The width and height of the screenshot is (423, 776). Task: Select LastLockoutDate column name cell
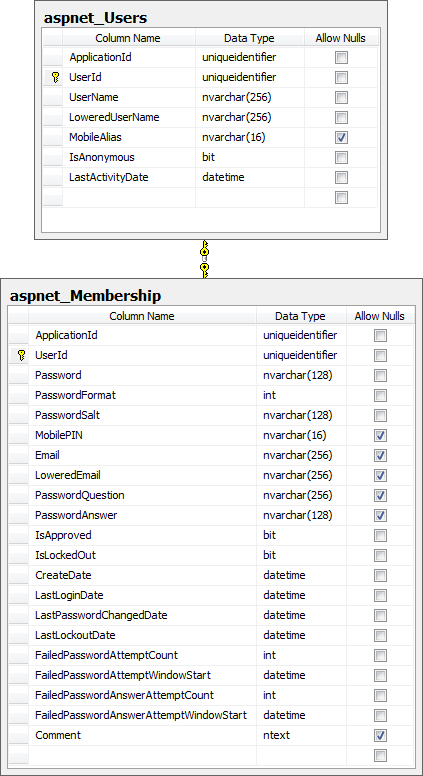coord(142,635)
